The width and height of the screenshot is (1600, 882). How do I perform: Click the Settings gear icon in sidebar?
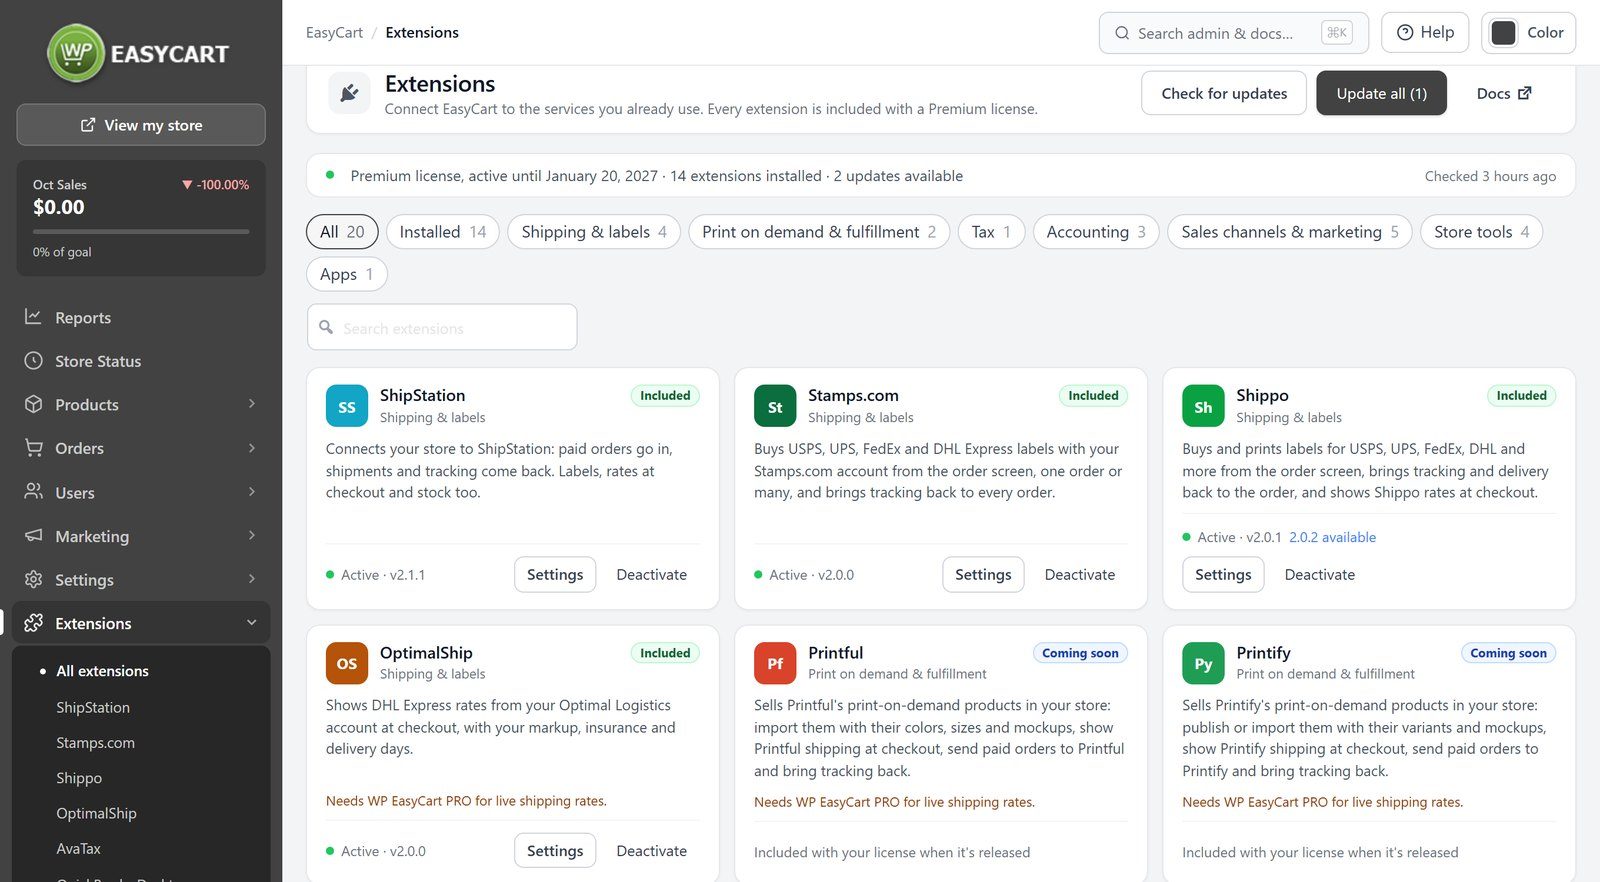click(34, 579)
